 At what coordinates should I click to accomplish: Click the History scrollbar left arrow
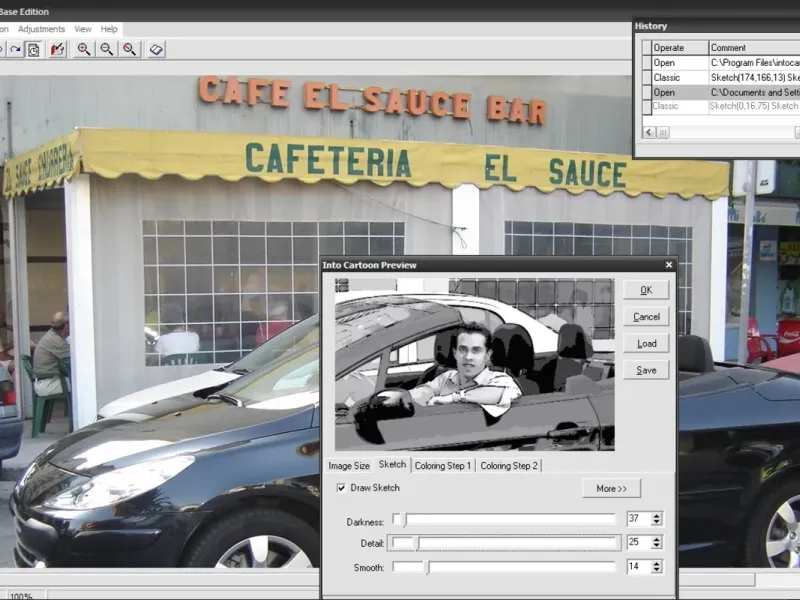tap(649, 133)
